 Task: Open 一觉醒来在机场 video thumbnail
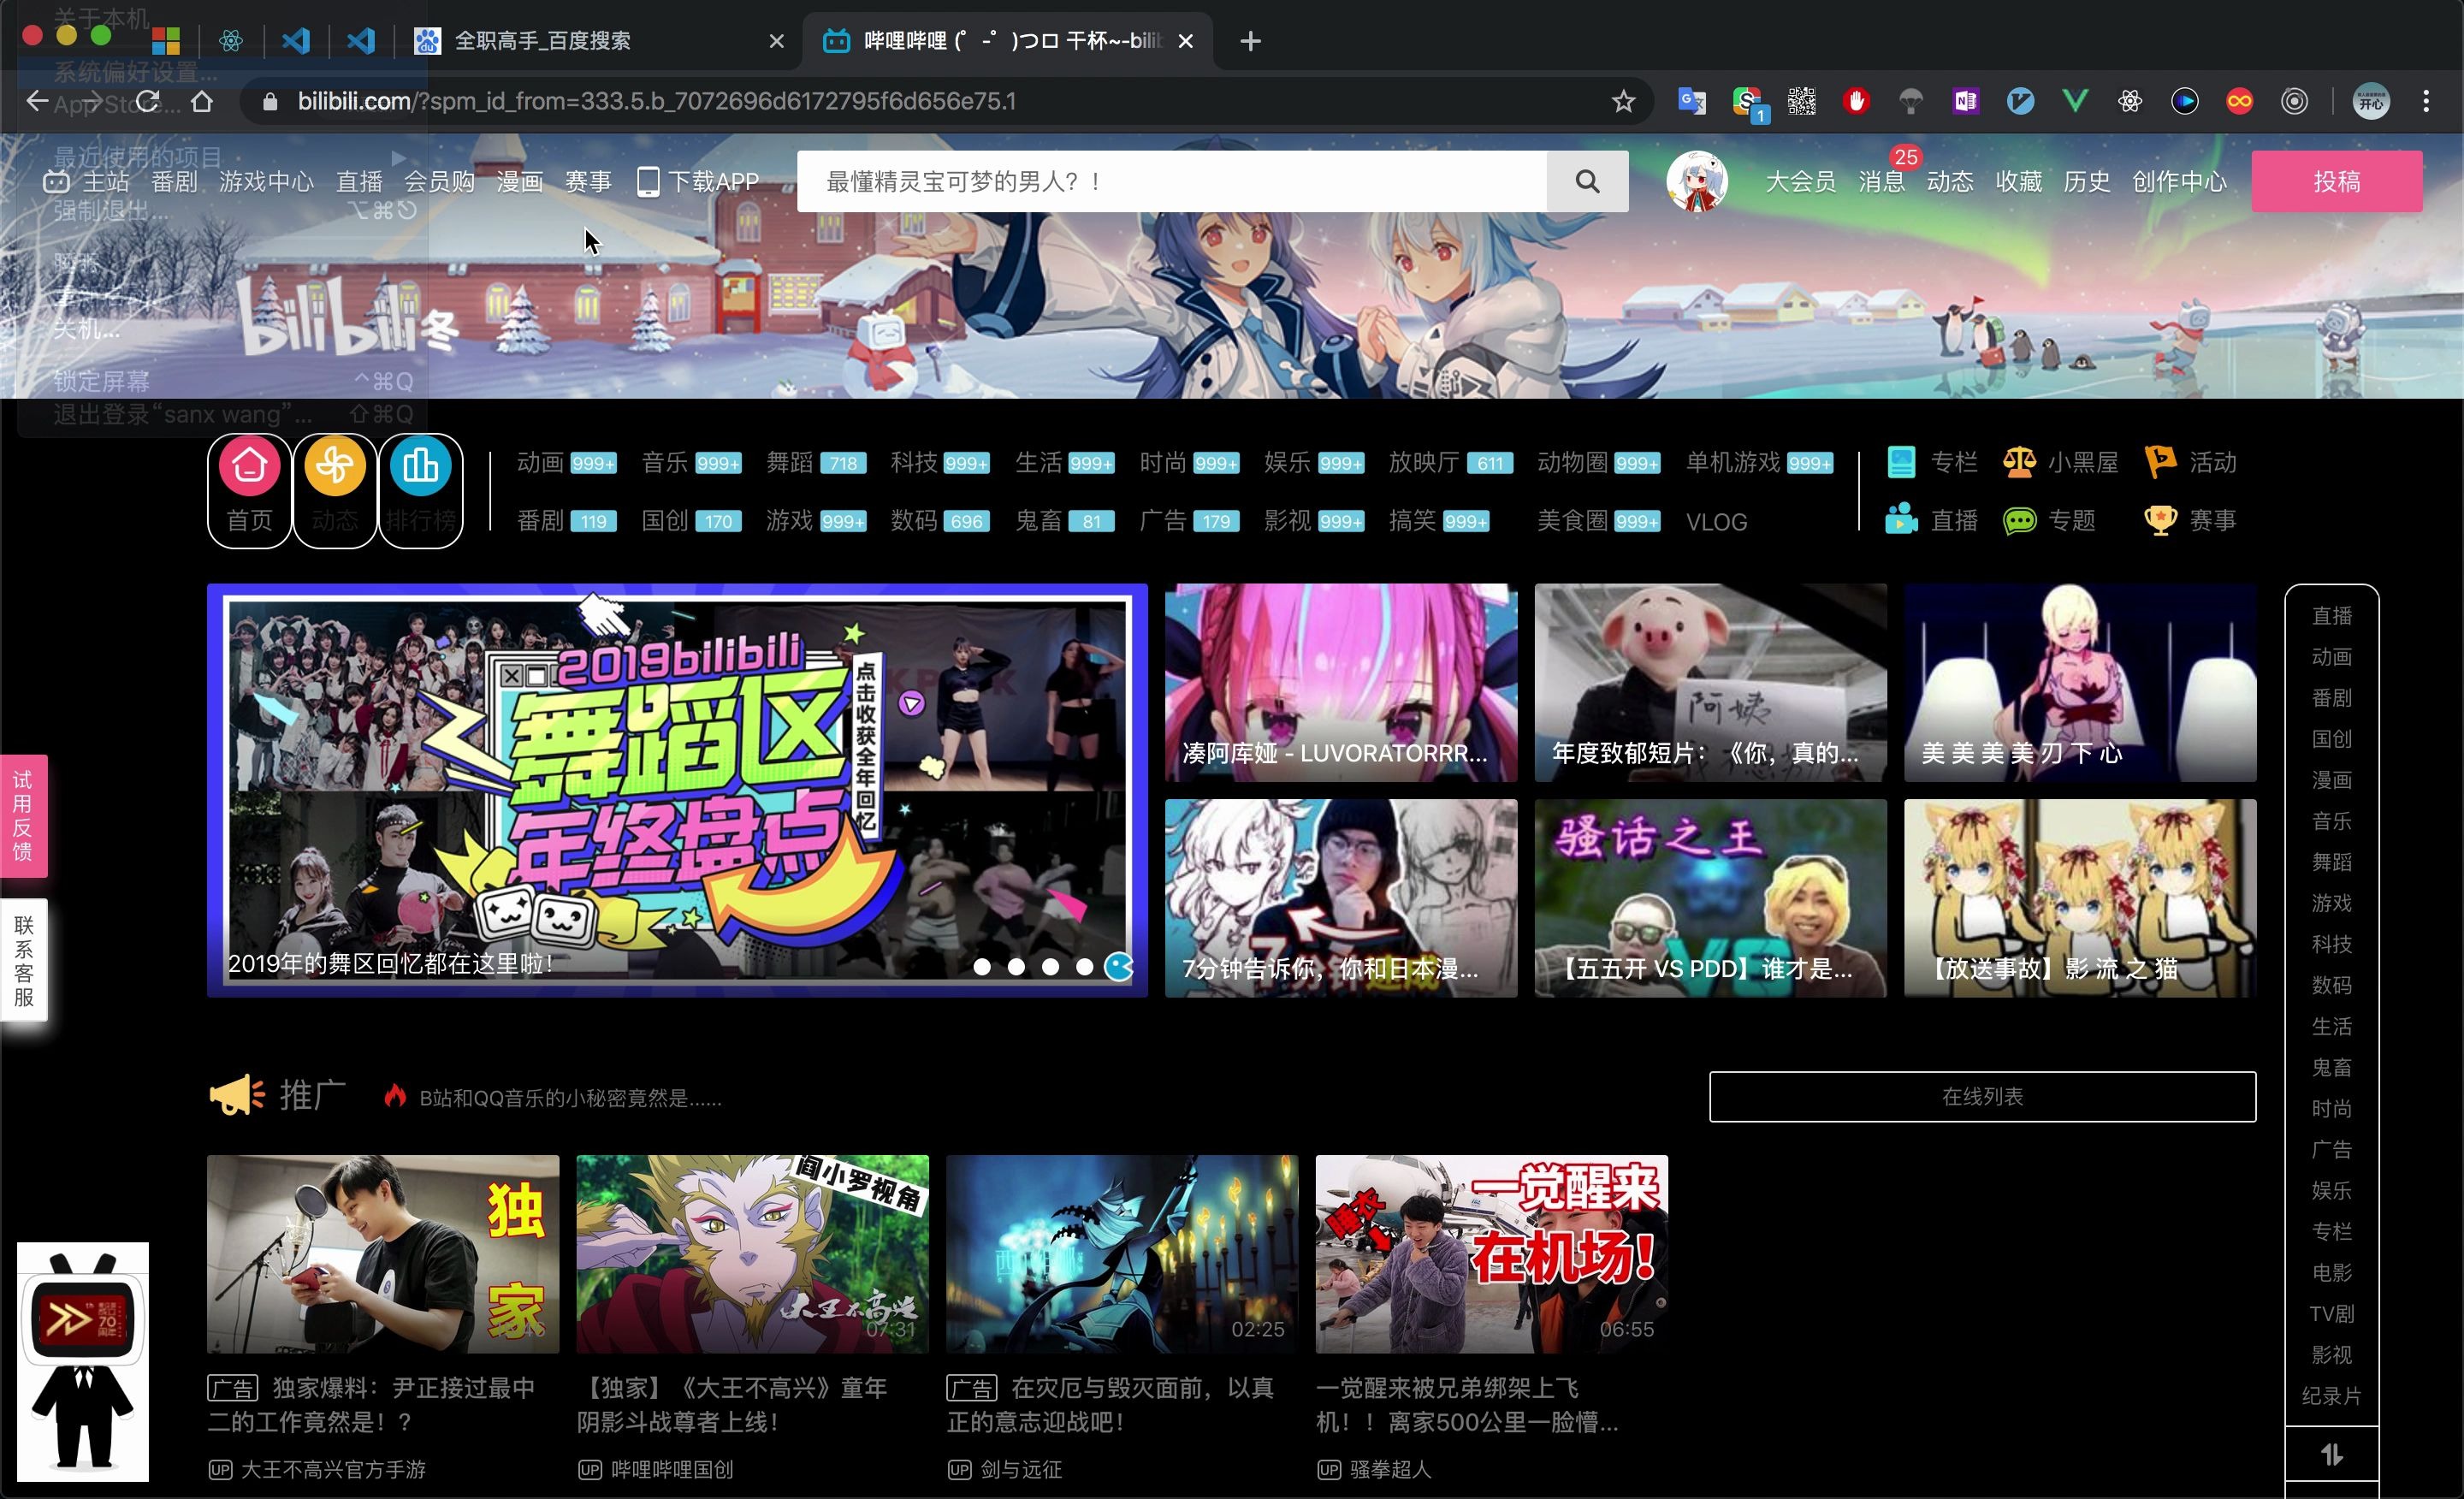(1491, 1254)
